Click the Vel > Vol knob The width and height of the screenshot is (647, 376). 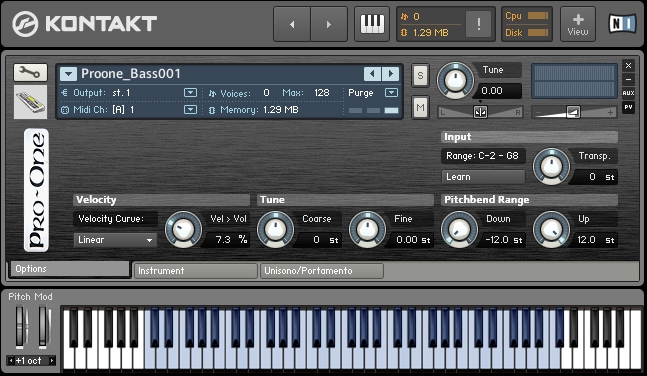[183, 229]
